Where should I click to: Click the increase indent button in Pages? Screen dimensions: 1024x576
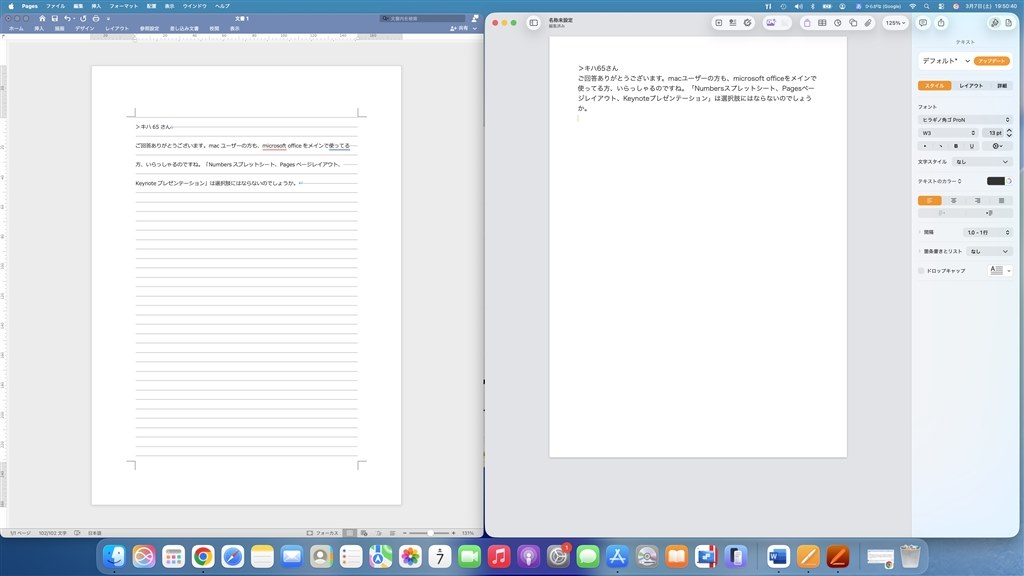point(989,213)
